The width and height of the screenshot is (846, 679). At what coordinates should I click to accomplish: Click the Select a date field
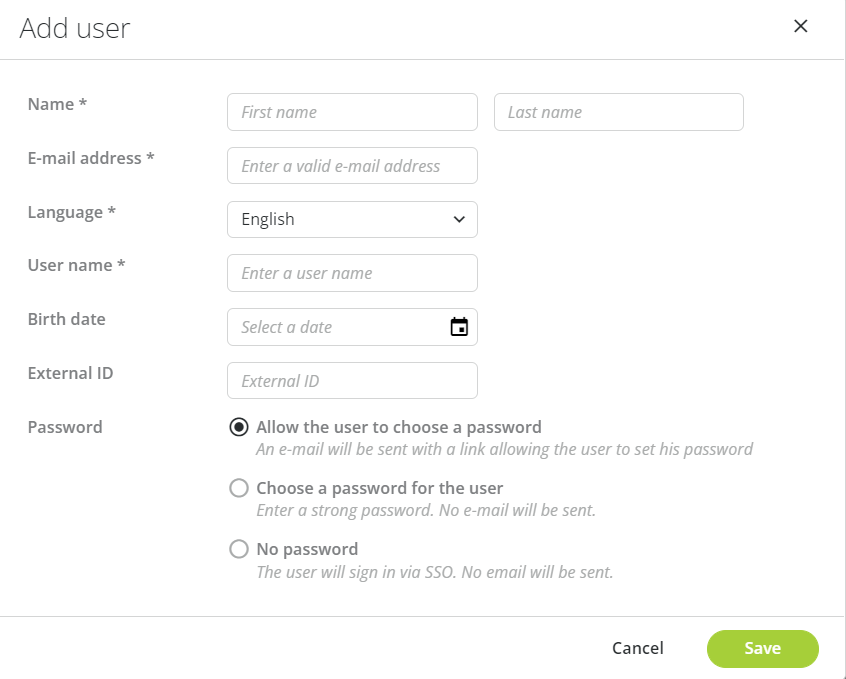tap(352, 327)
